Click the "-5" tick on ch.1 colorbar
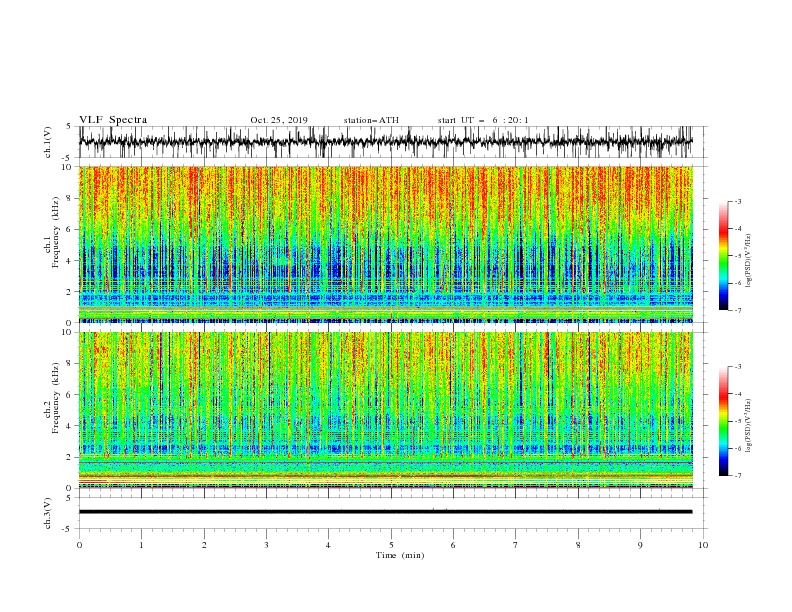 pyautogui.click(x=737, y=256)
